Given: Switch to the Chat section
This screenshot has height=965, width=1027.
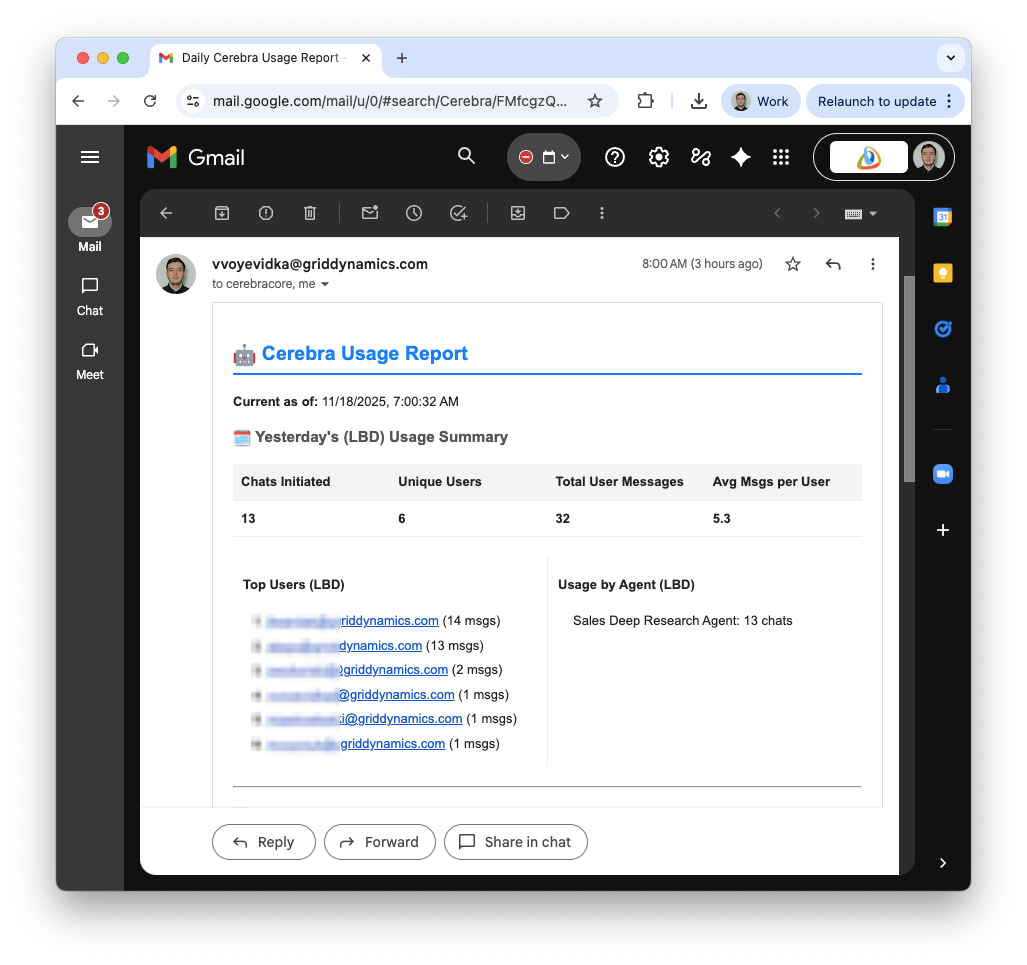Looking at the screenshot, I should (90, 297).
